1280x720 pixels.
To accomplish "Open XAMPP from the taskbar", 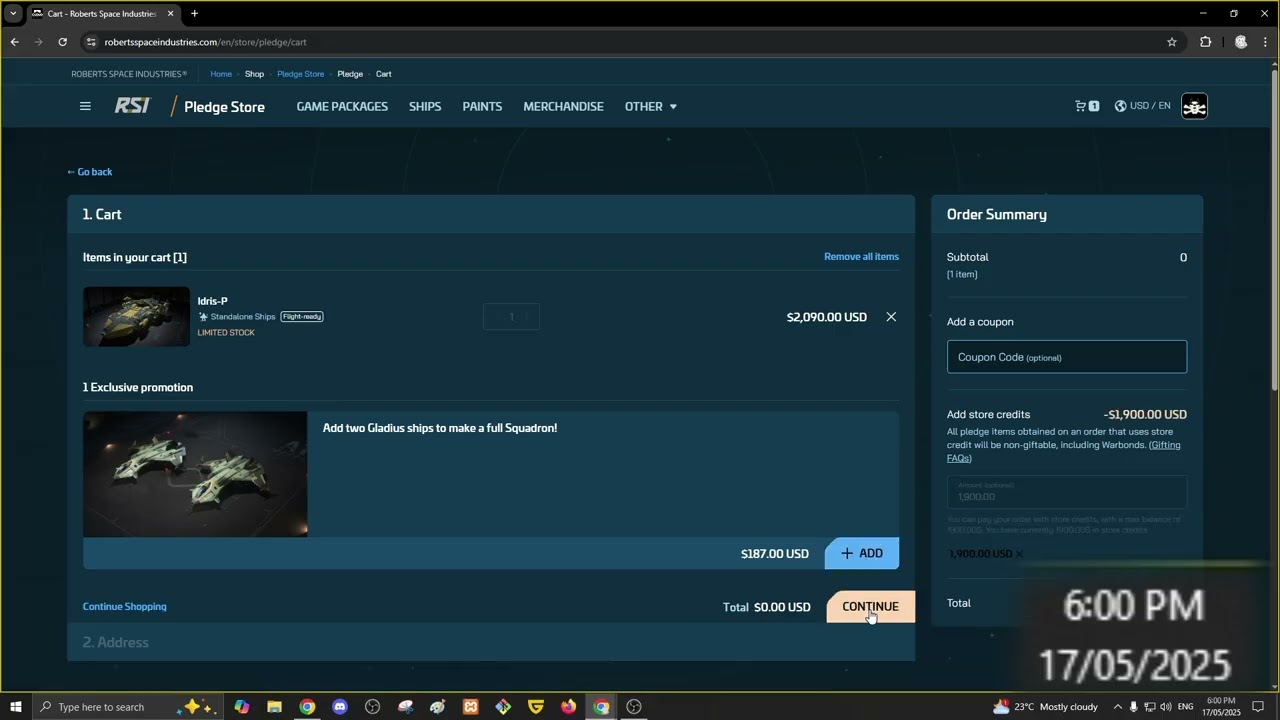I will (470, 707).
